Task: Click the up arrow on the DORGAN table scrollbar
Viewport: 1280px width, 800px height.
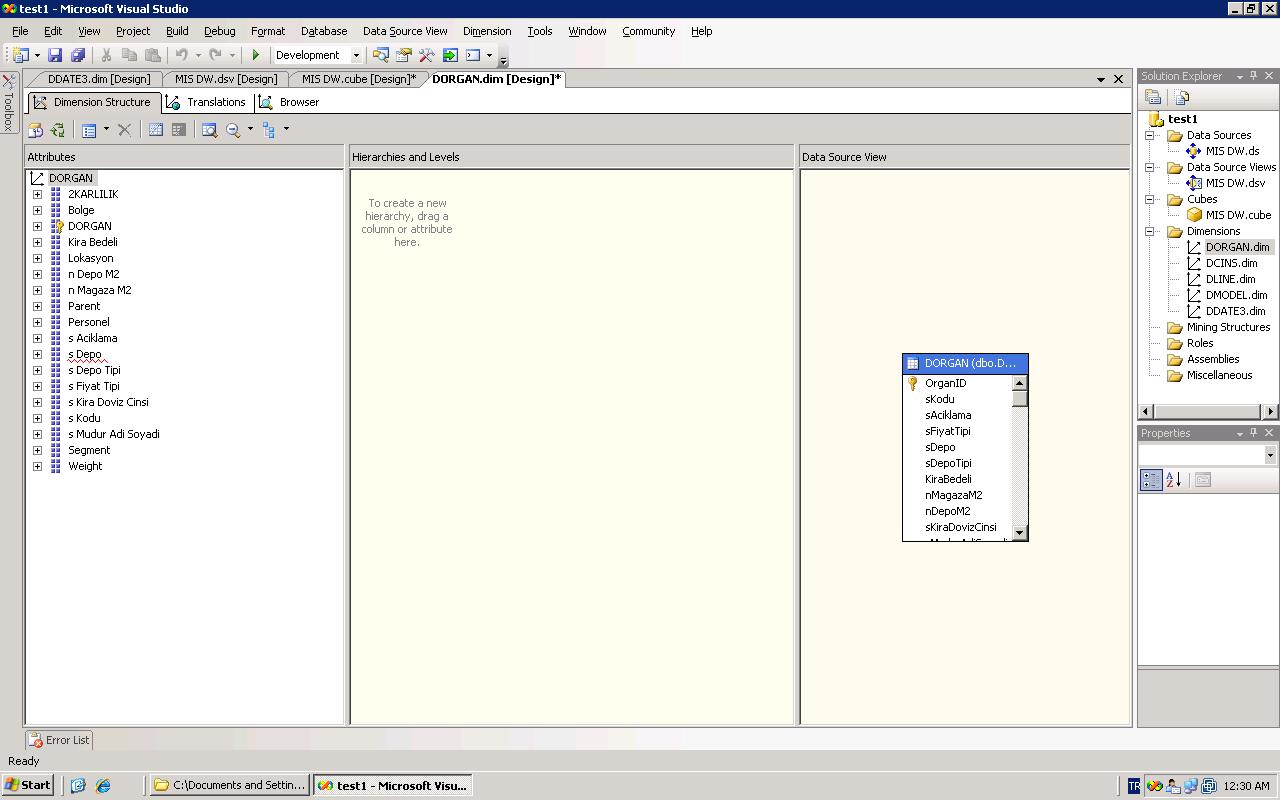Action: pyautogui.click(x=1019, y=383)
